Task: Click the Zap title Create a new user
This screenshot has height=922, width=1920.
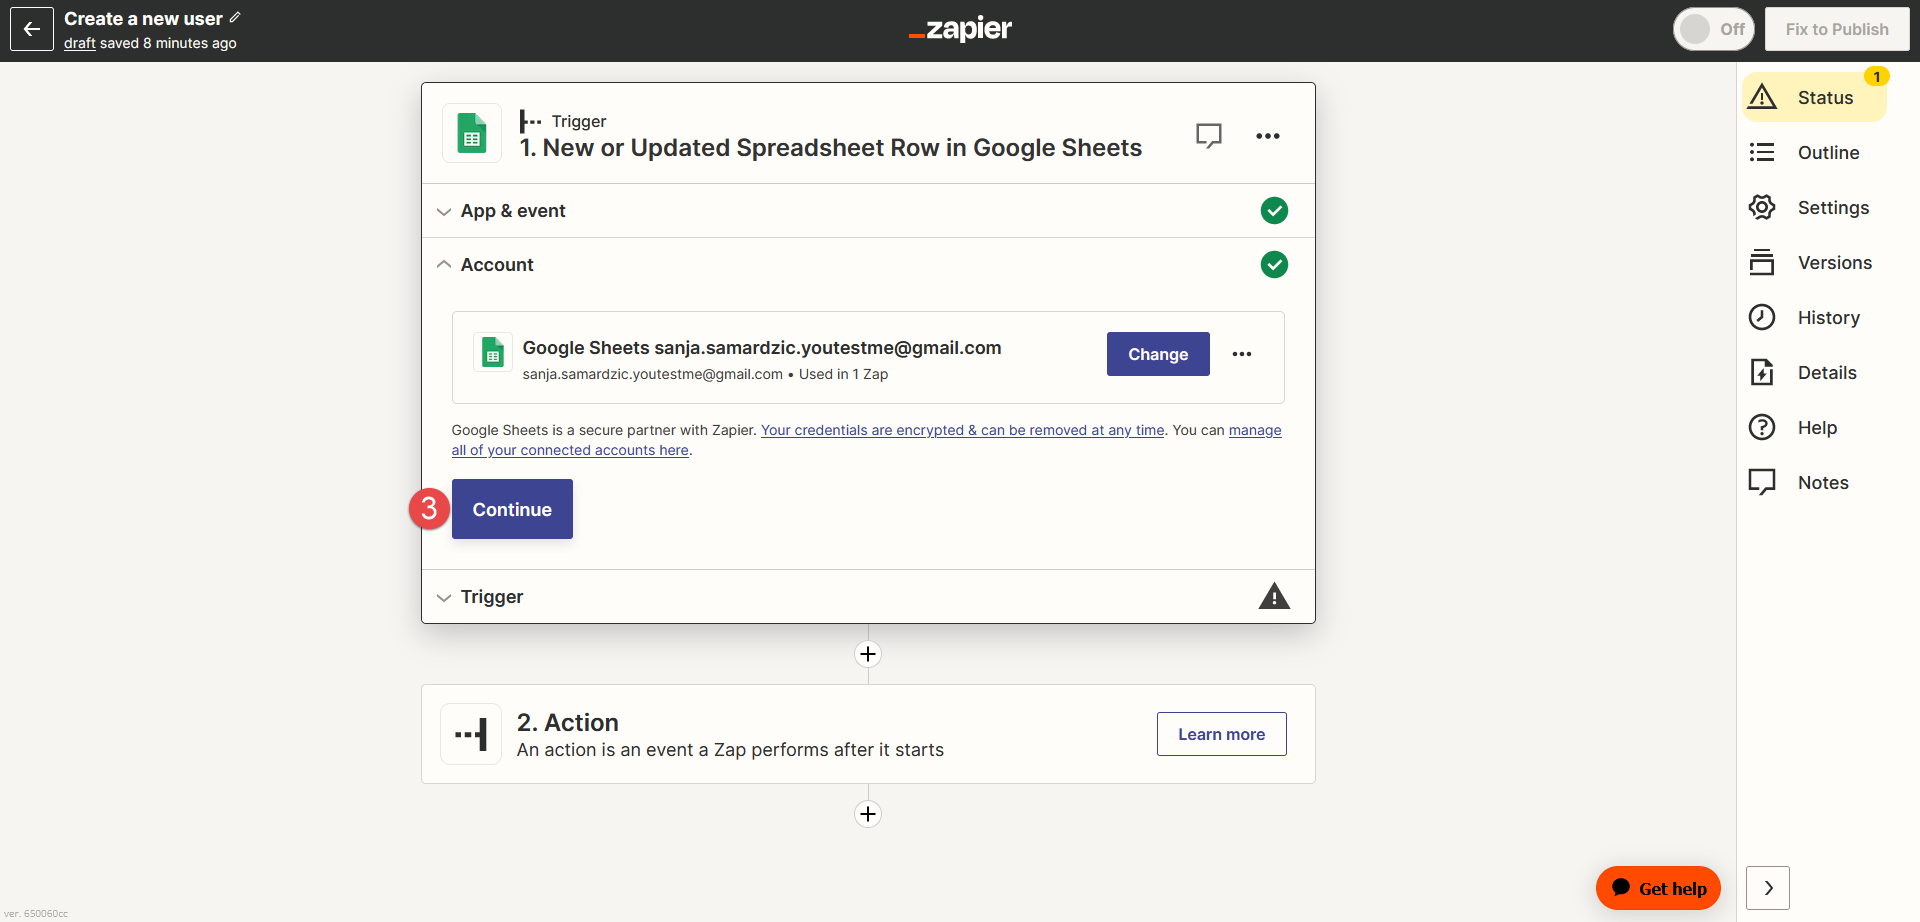Action: pos(143,18)
